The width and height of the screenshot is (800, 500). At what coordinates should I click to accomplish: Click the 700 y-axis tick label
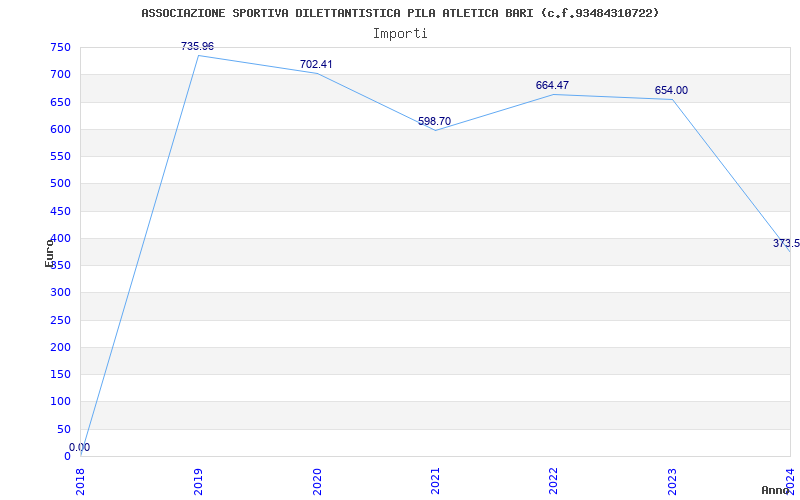60,74
